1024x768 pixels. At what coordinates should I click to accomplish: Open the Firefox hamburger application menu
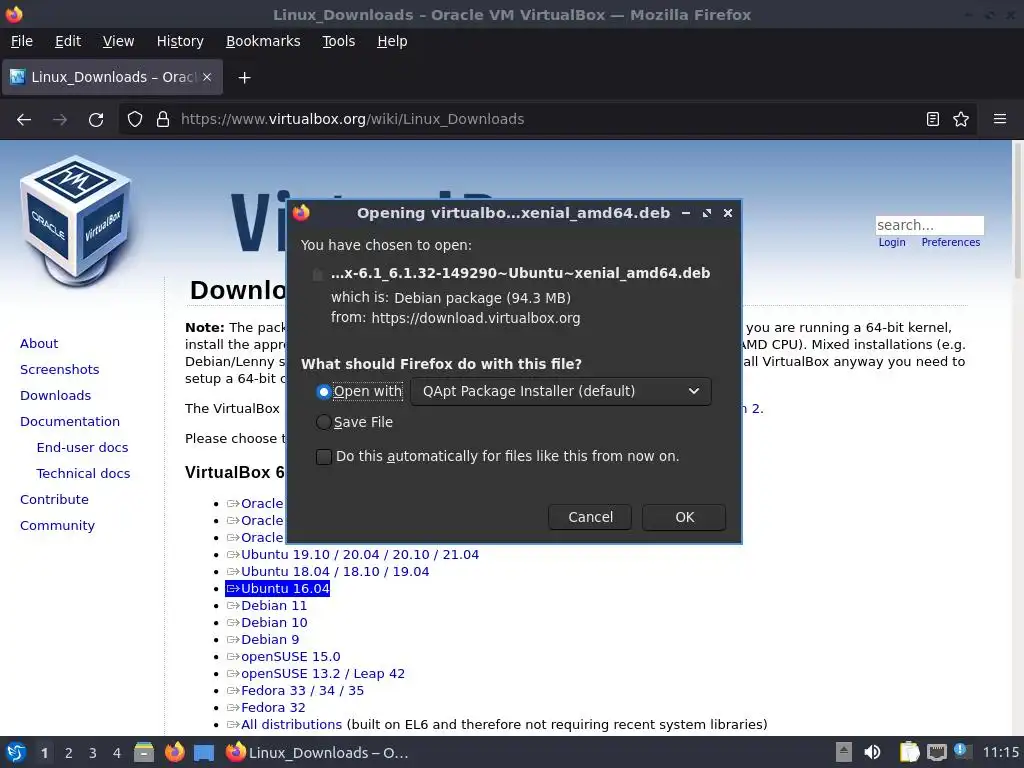point(1000,120)
